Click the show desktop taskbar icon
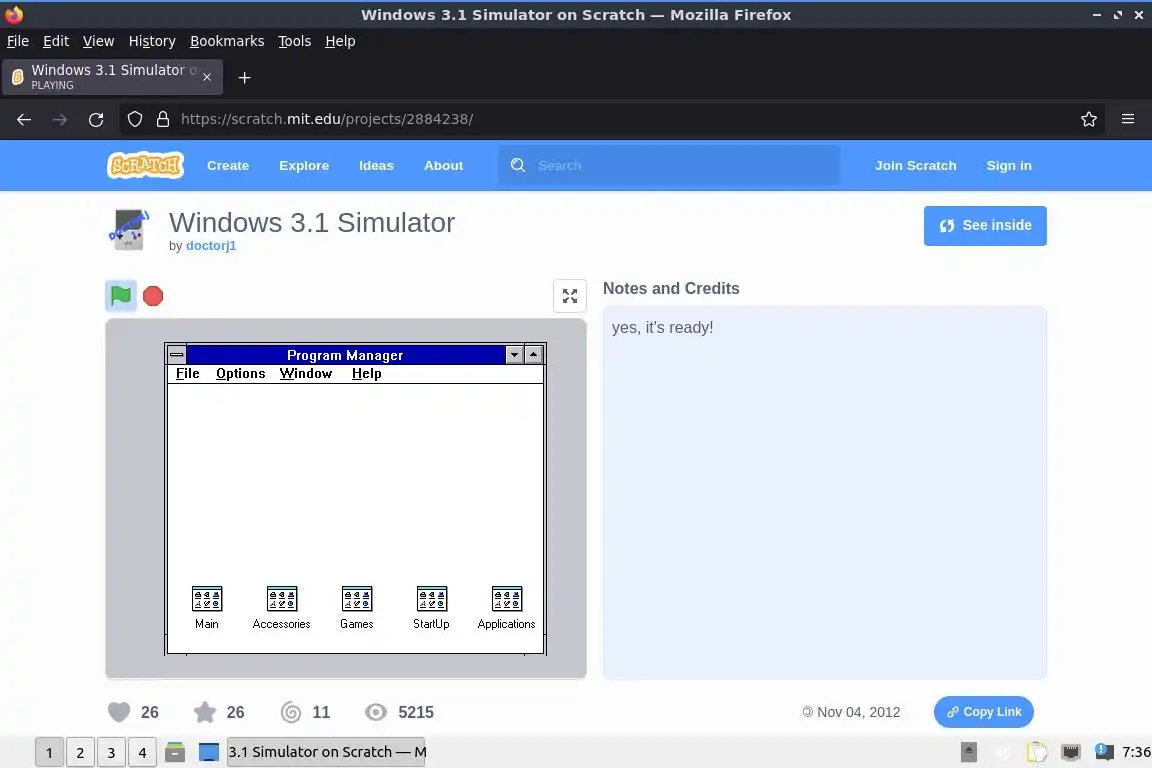Screen dimensions: 1152x768 pyautogui.click(x=209, y=753)
